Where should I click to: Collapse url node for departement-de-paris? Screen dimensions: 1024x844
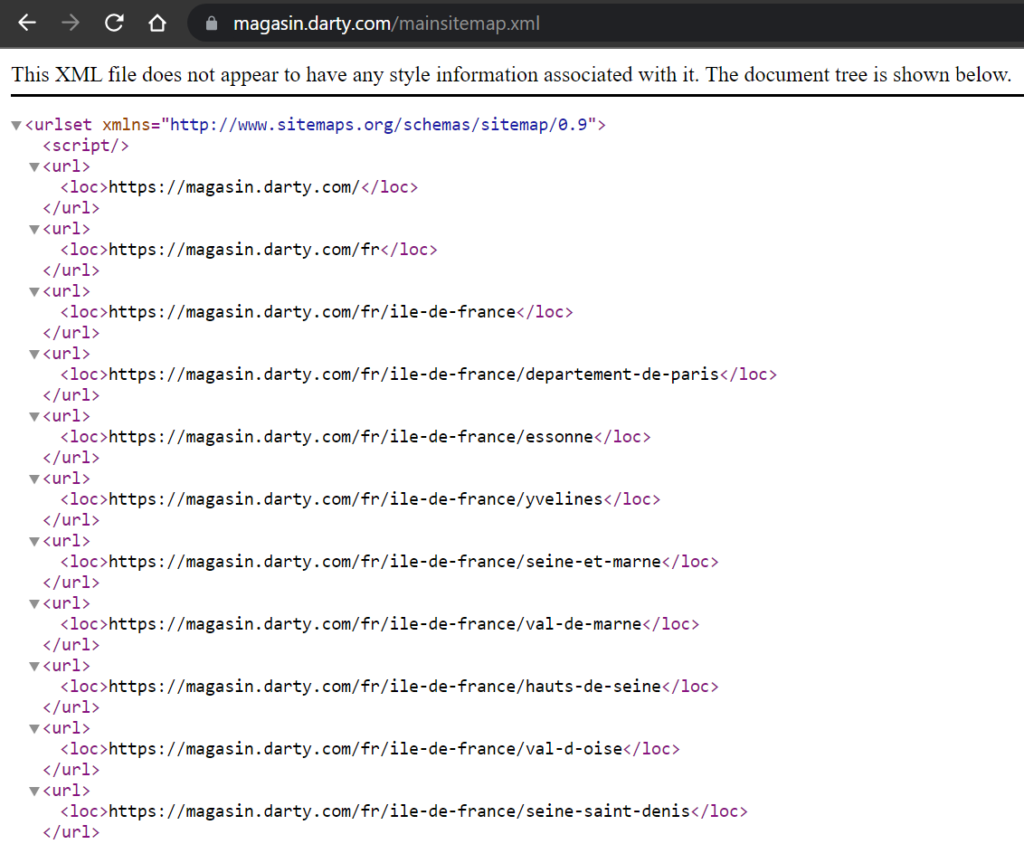point(35,354)
